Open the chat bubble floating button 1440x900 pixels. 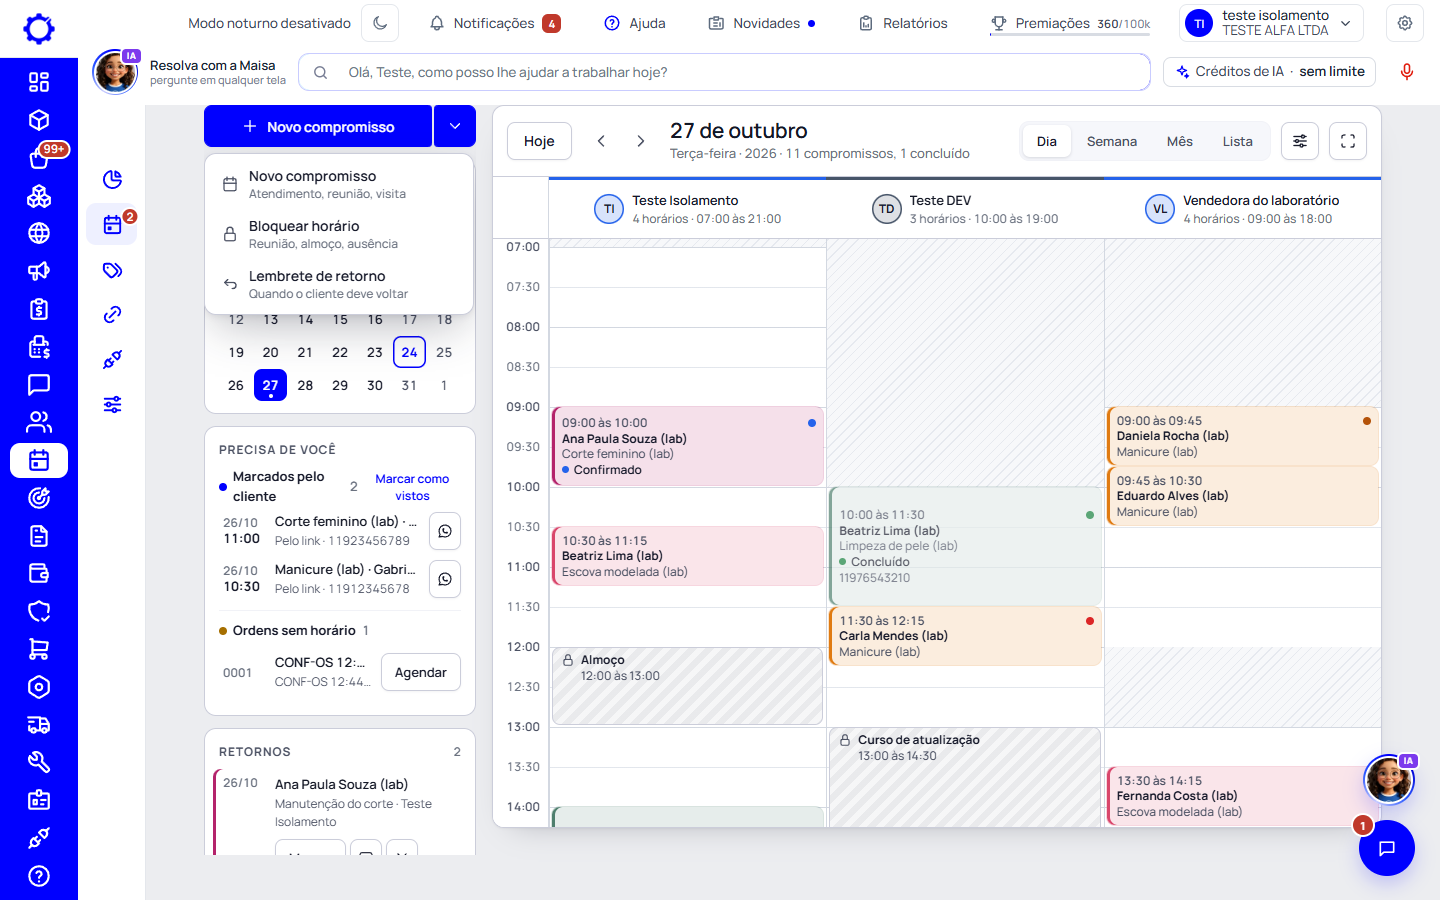(x=1387, y=848)
